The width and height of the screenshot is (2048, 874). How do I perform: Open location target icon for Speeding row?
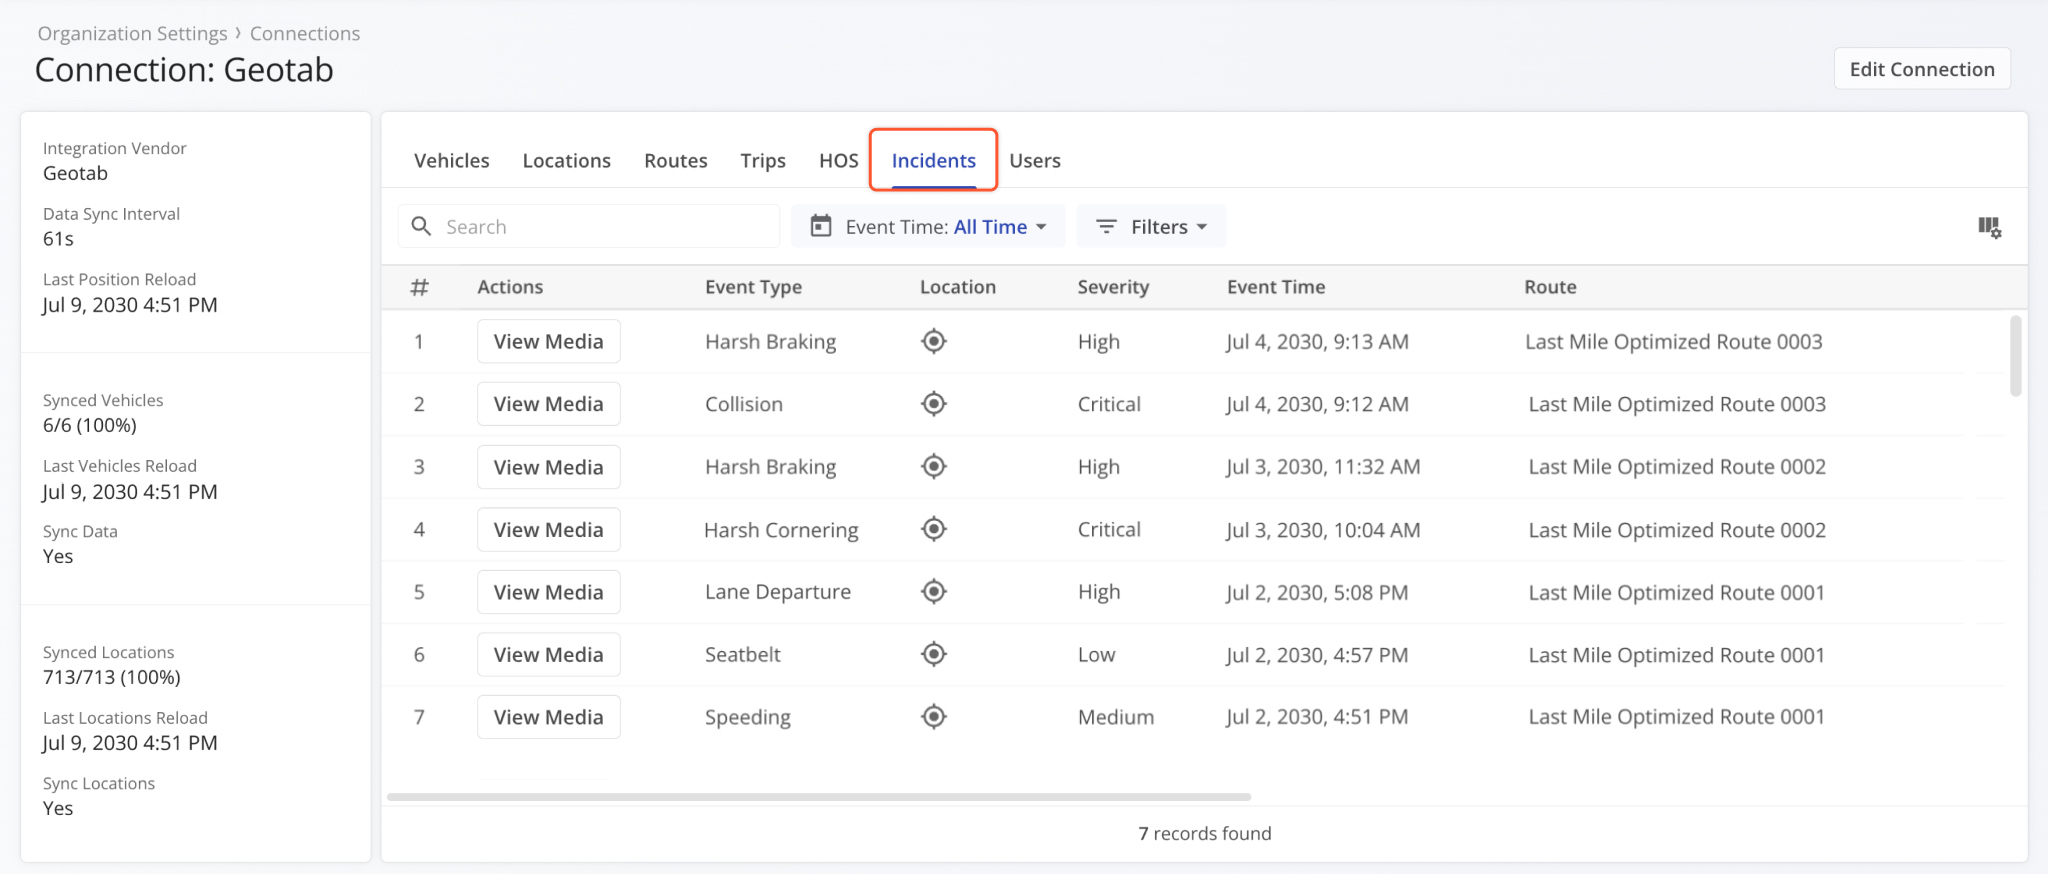coord(933,716)
